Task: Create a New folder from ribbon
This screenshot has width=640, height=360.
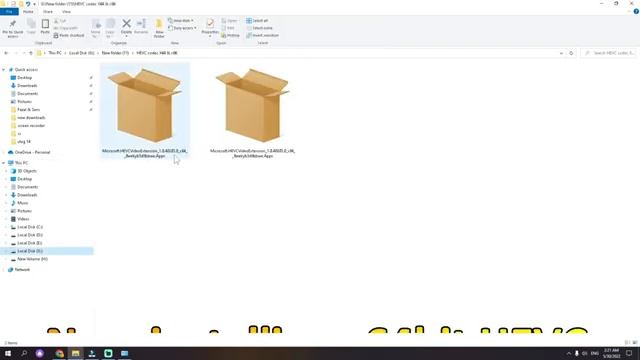Action: pos(159,28)
